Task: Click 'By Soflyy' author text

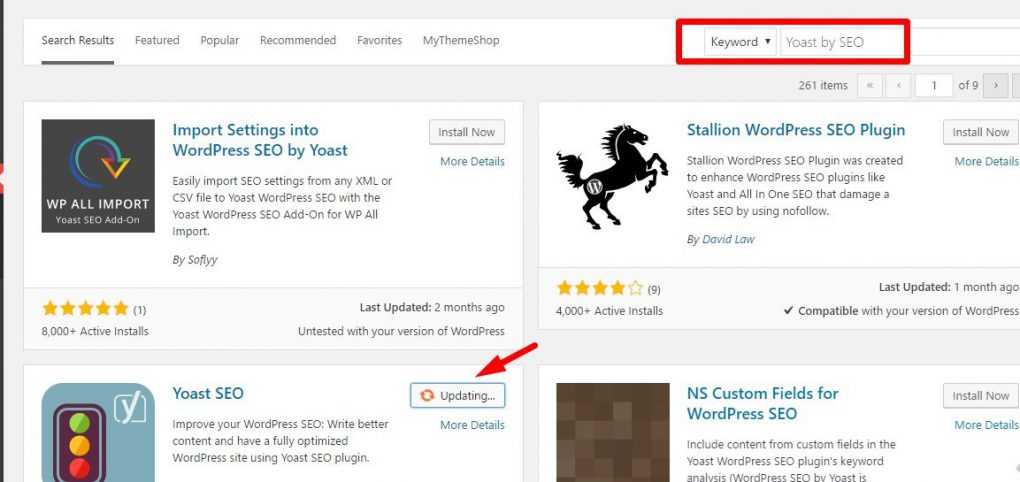Action: 195,260
